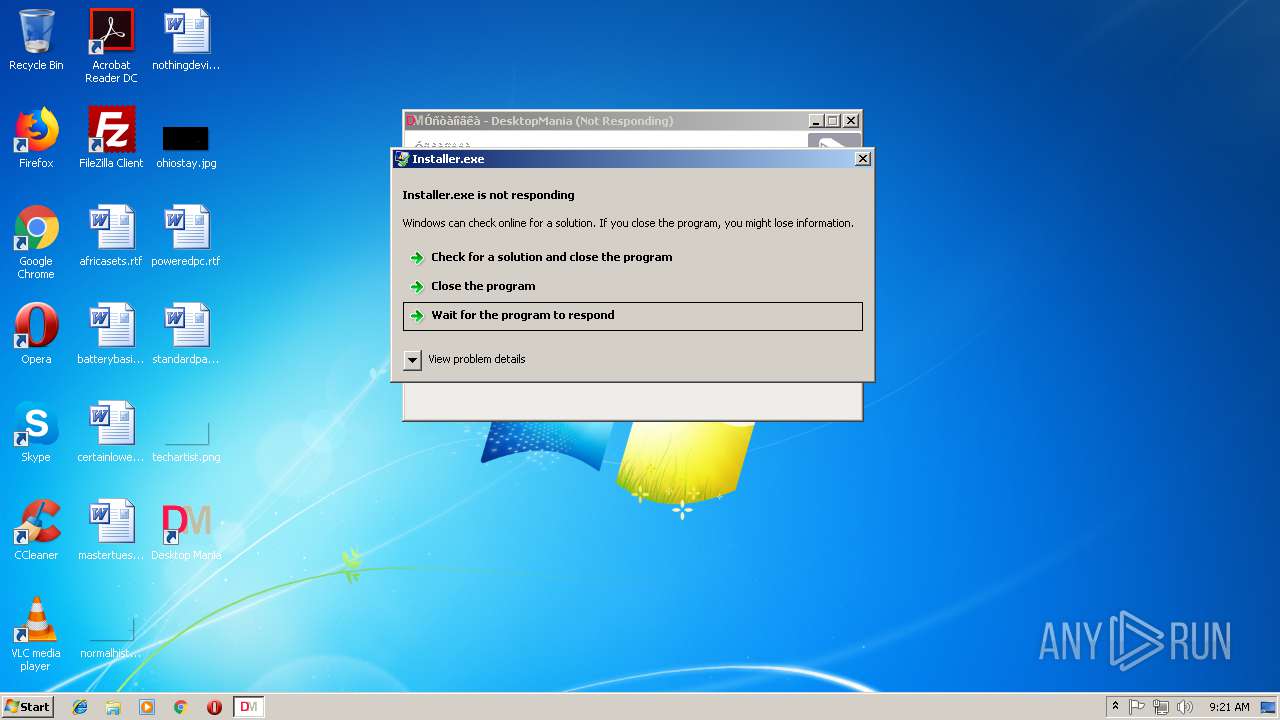Maximize the DesktopMania window
1280x720 pixels.
(832, 121)
